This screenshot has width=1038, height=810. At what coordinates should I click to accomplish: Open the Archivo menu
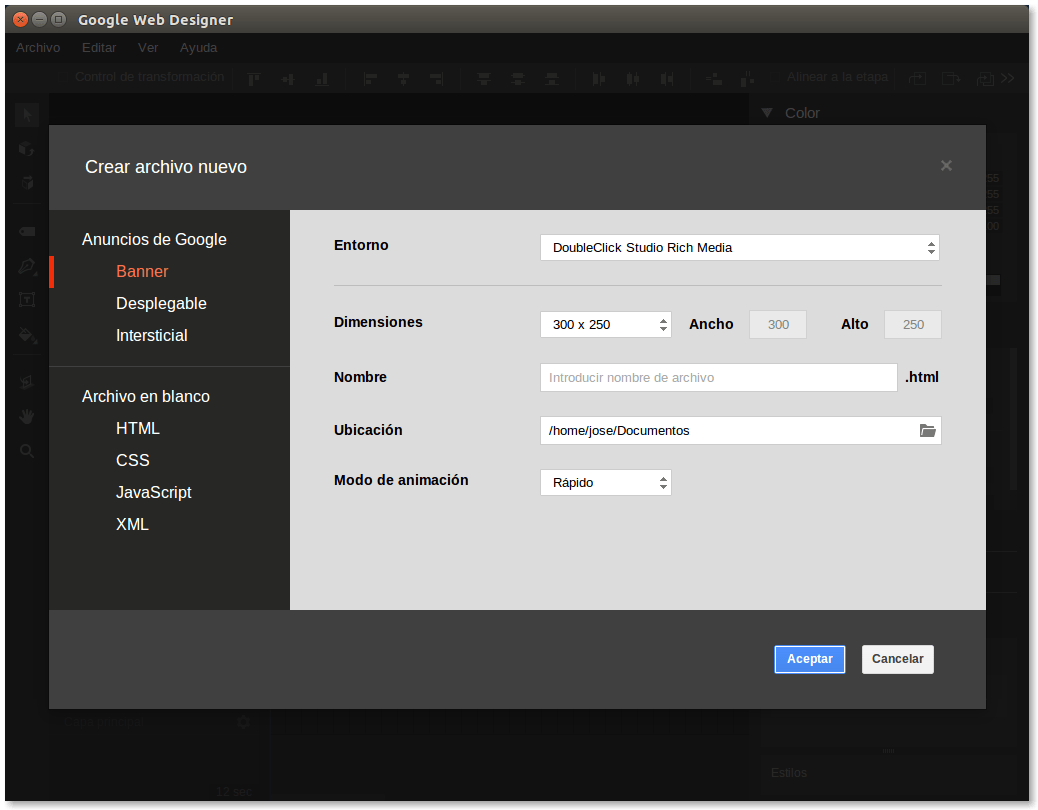[x=38, y=48]
